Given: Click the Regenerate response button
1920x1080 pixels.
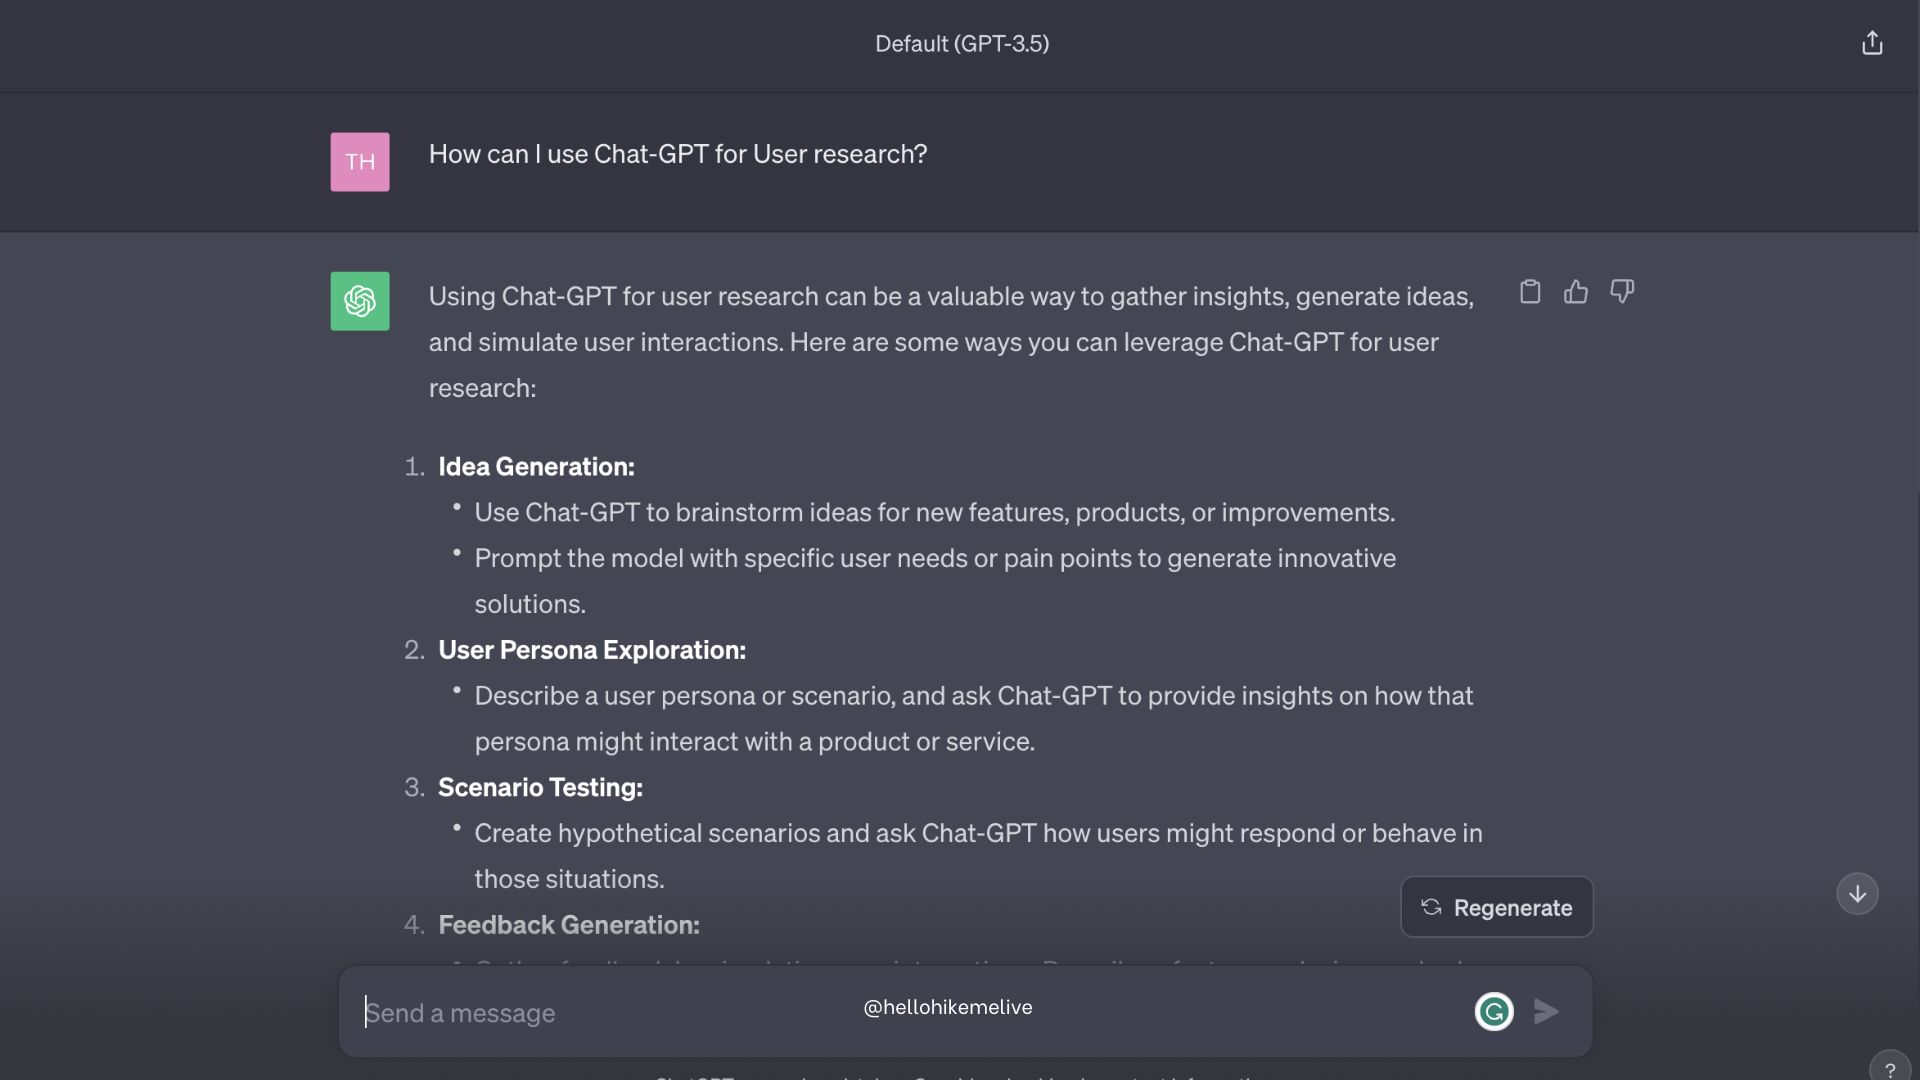Looking at the screenshot, I should (x=1497, y=906).
